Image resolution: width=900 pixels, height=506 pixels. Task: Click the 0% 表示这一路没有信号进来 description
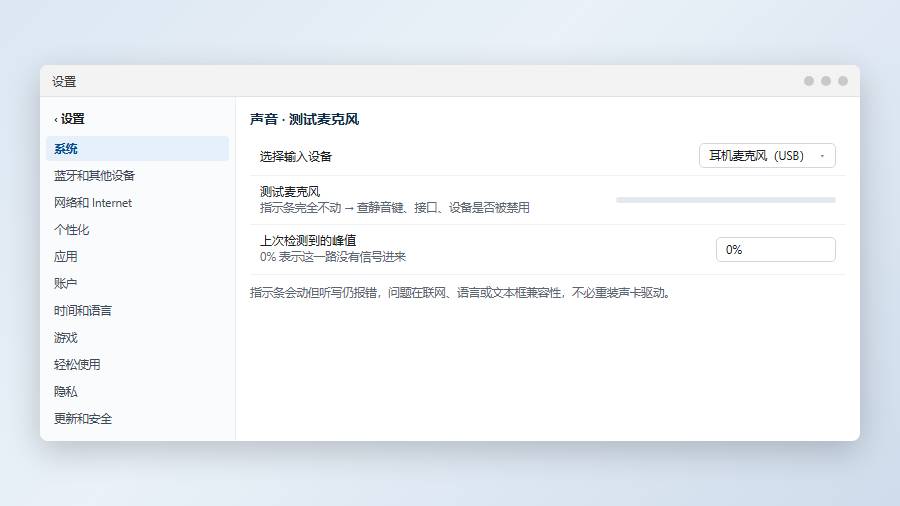point(333,256)
